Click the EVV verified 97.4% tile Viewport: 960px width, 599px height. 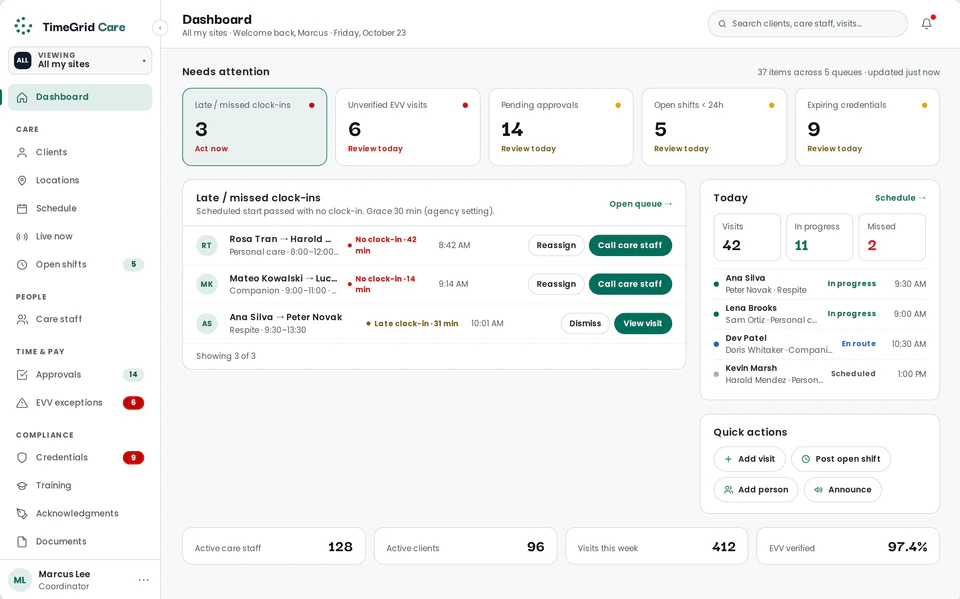coord(848,546)
